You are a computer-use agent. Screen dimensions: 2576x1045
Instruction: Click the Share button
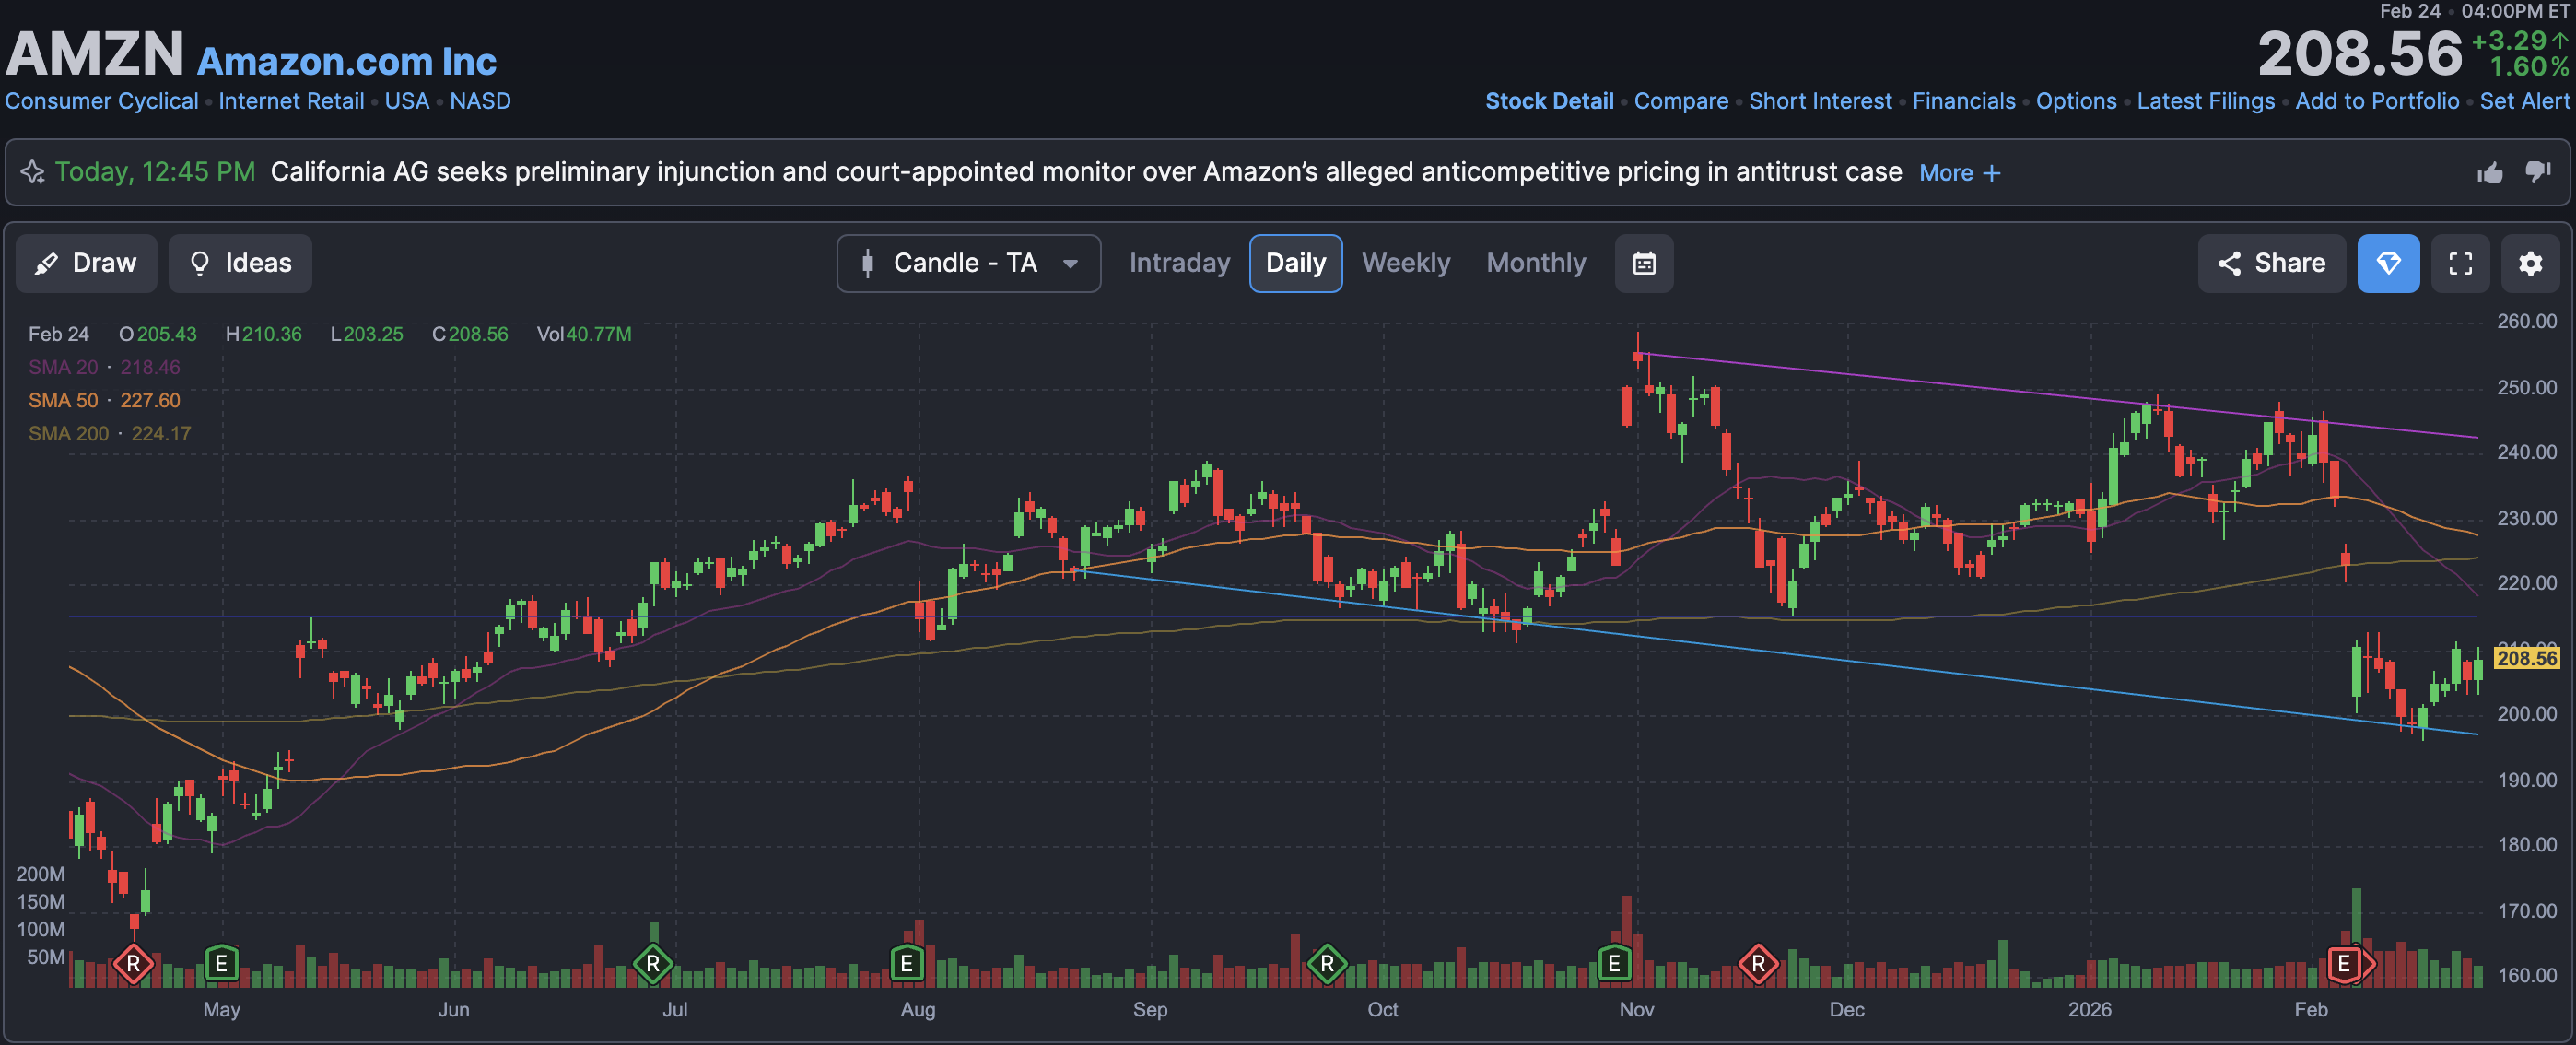2270,263
